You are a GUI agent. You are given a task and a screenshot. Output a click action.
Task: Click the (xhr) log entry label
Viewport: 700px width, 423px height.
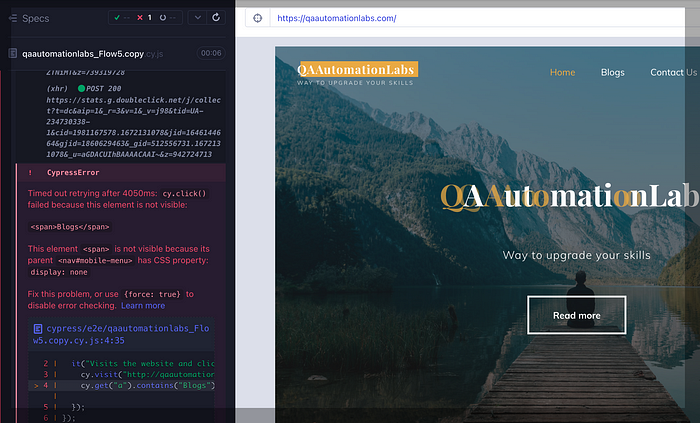pyautogui.click(x=57, y=88)
